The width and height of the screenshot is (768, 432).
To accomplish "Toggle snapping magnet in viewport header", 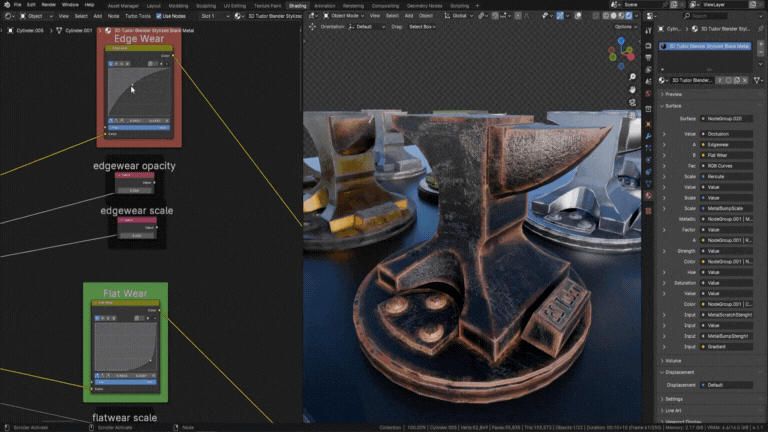I will 495,16.
